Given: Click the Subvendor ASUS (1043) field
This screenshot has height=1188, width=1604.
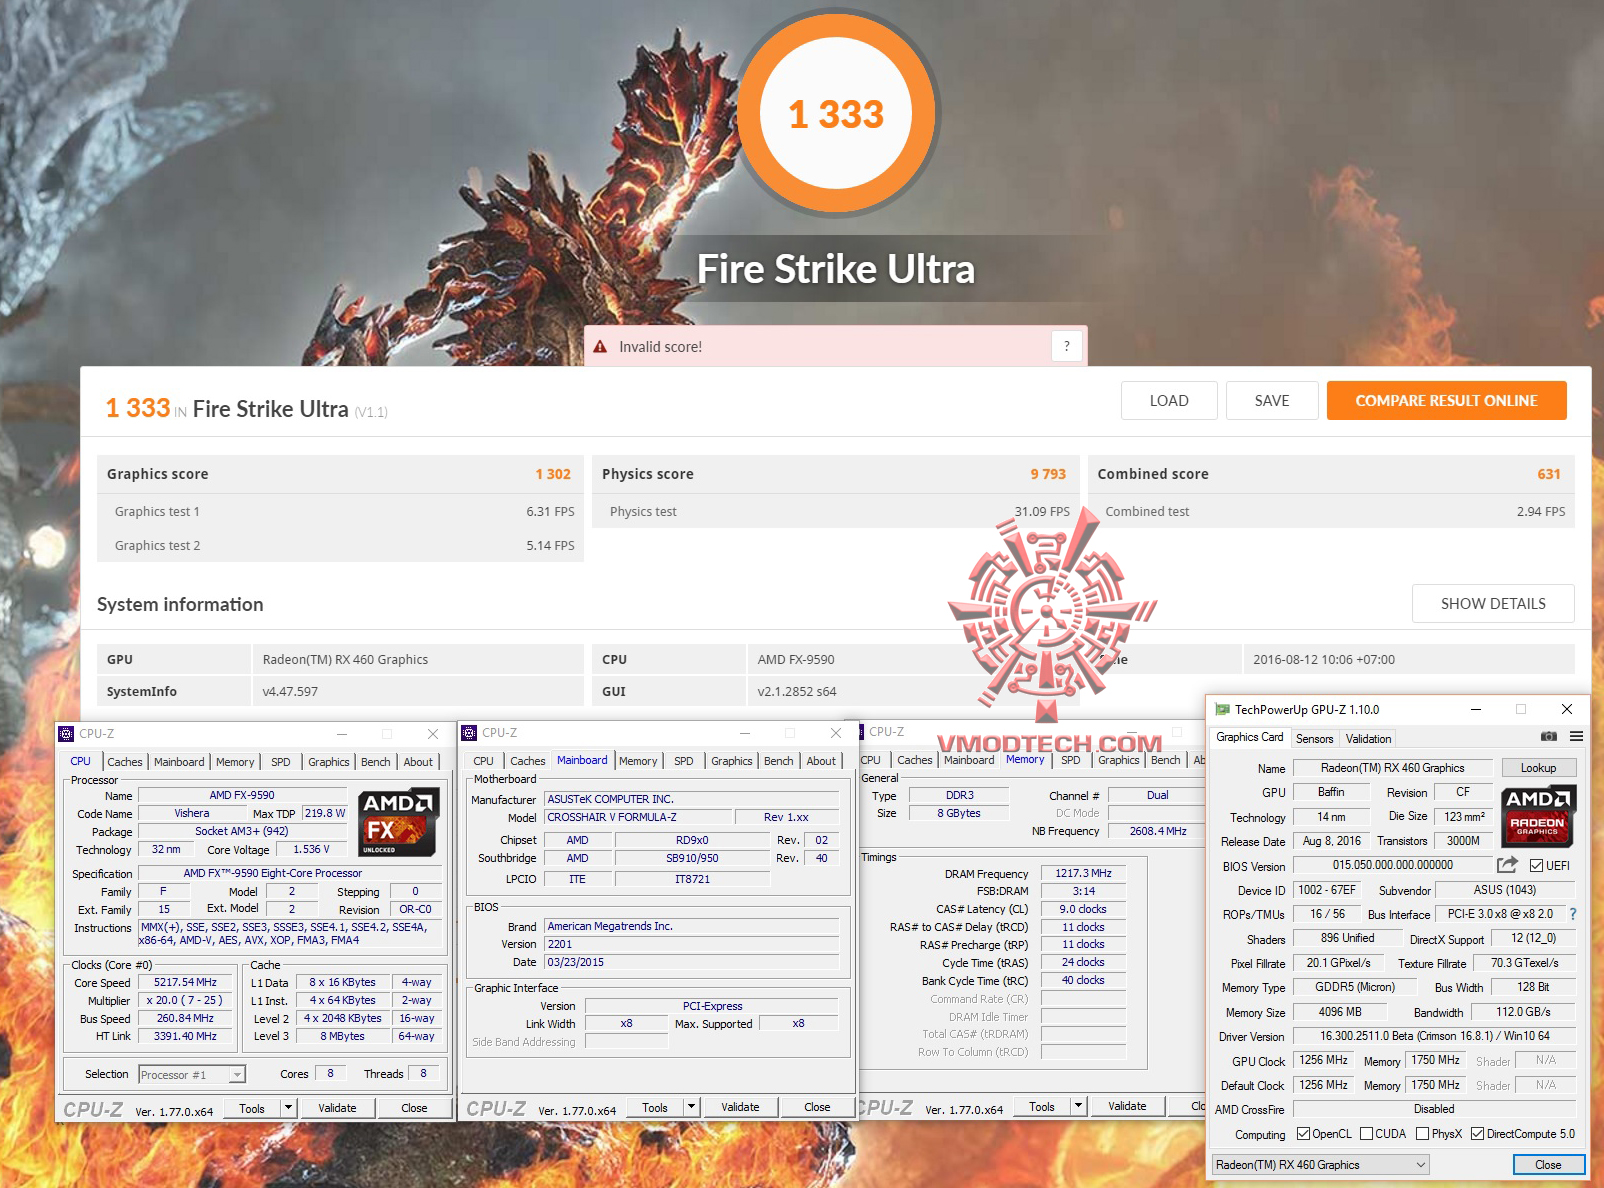Looking at the screenshot, I should point(1505,890).
